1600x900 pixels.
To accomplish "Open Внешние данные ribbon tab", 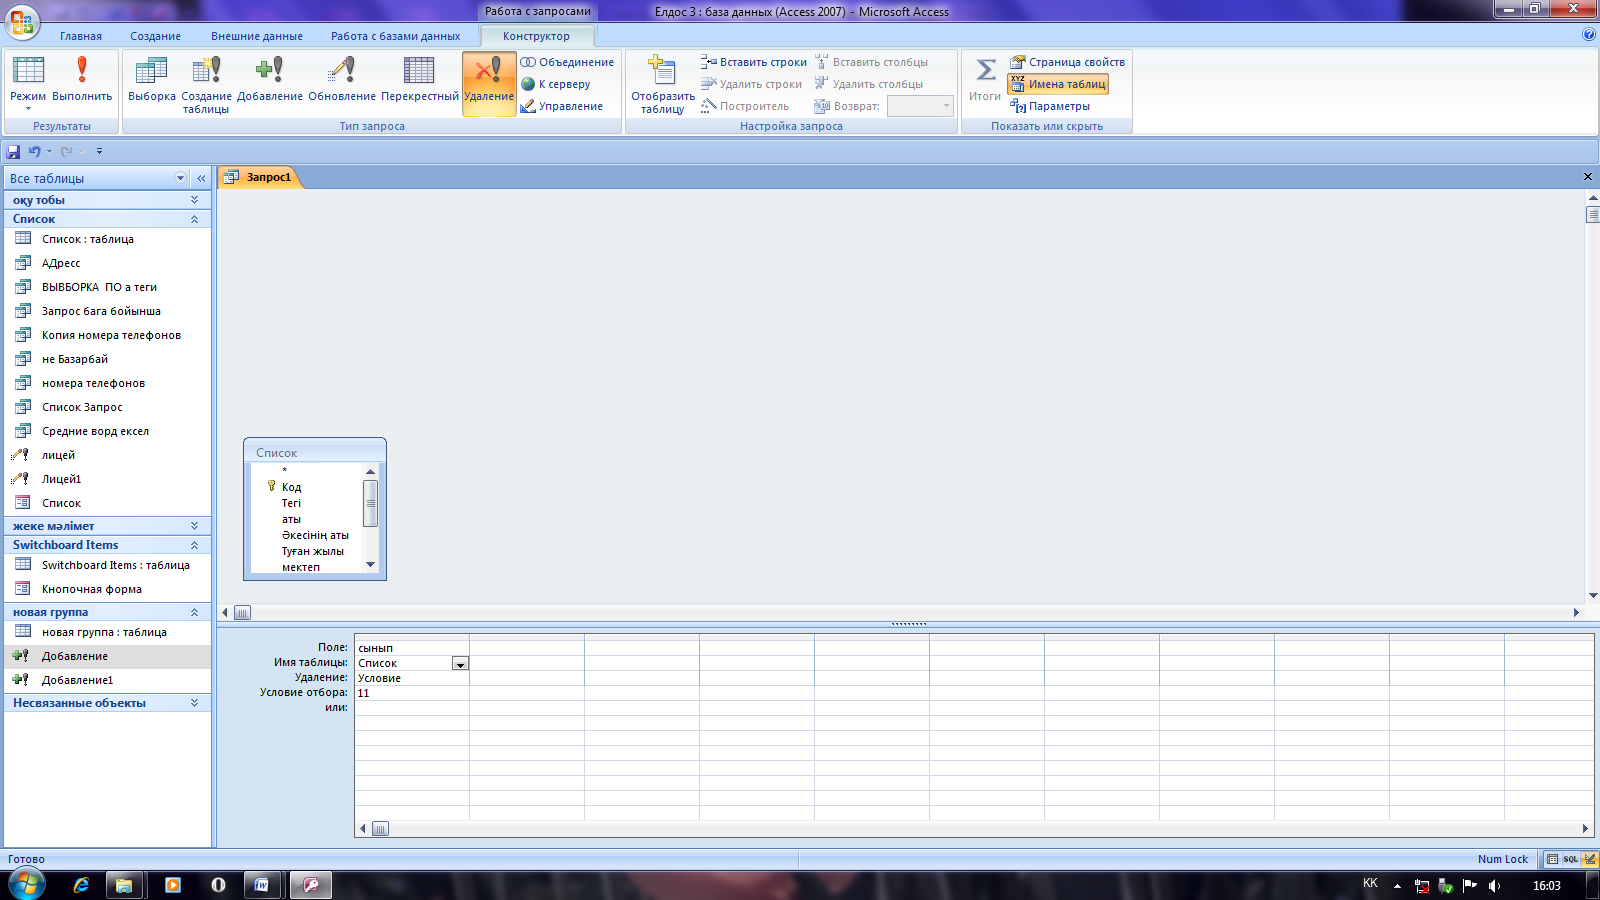I will pos(257,36).
